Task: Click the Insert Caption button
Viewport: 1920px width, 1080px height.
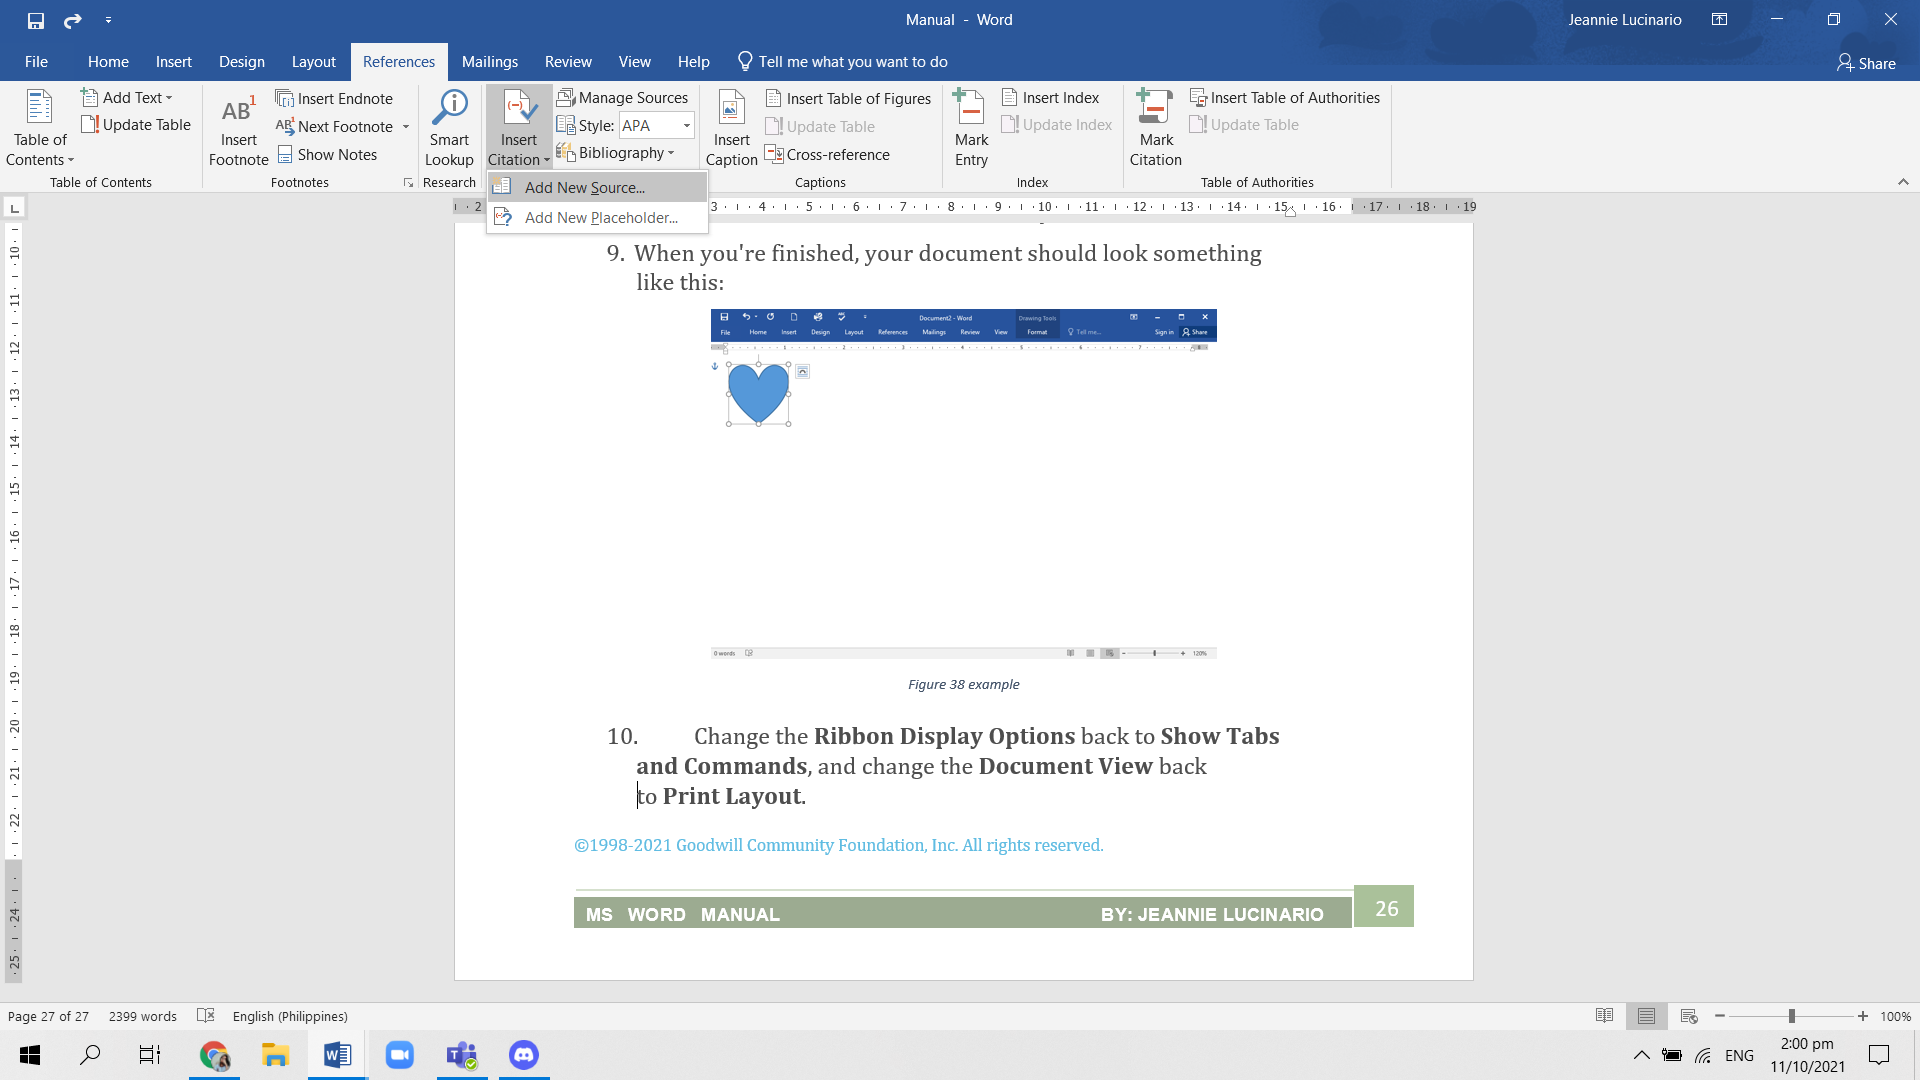Action: click(x=732, y=128)
